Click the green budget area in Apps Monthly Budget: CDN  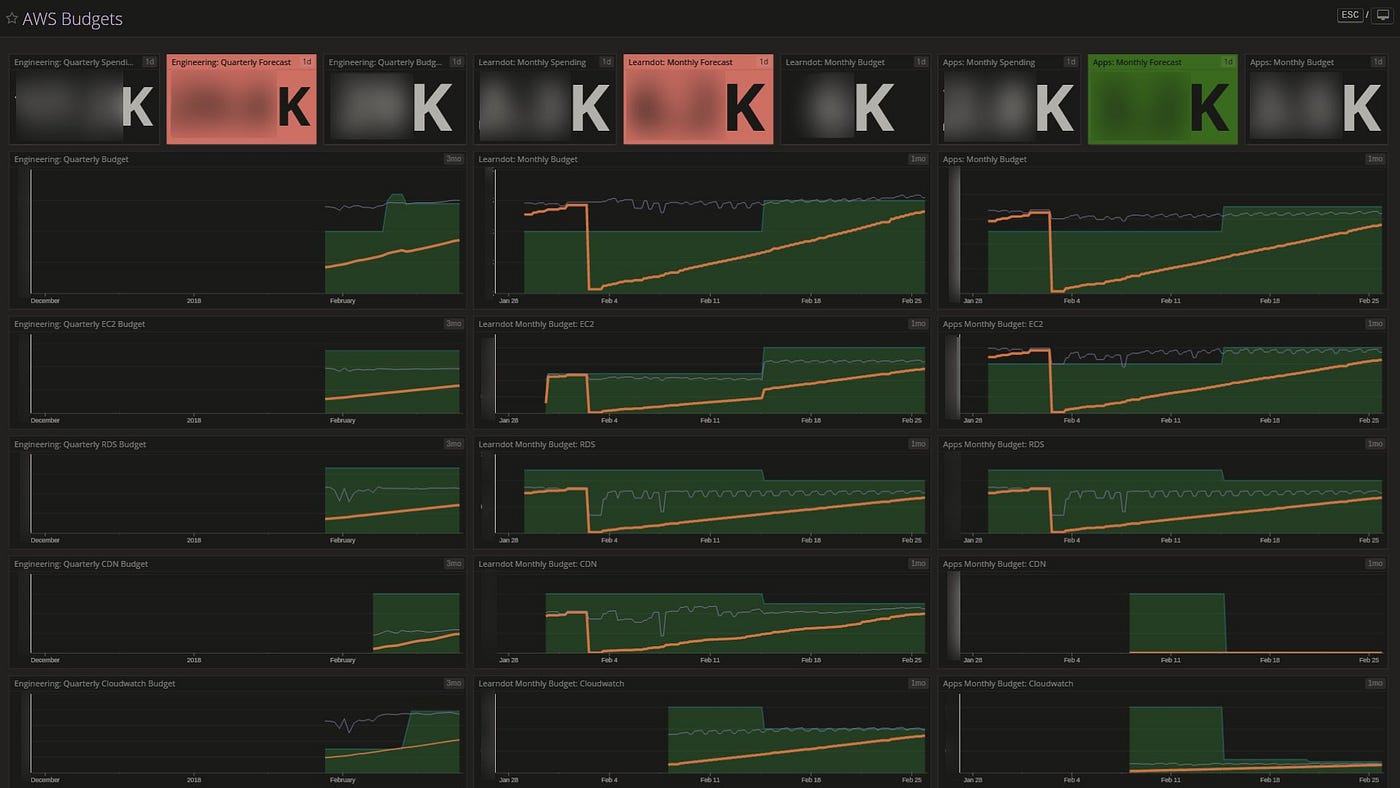pyautogui.click(x=1177, y=622)
